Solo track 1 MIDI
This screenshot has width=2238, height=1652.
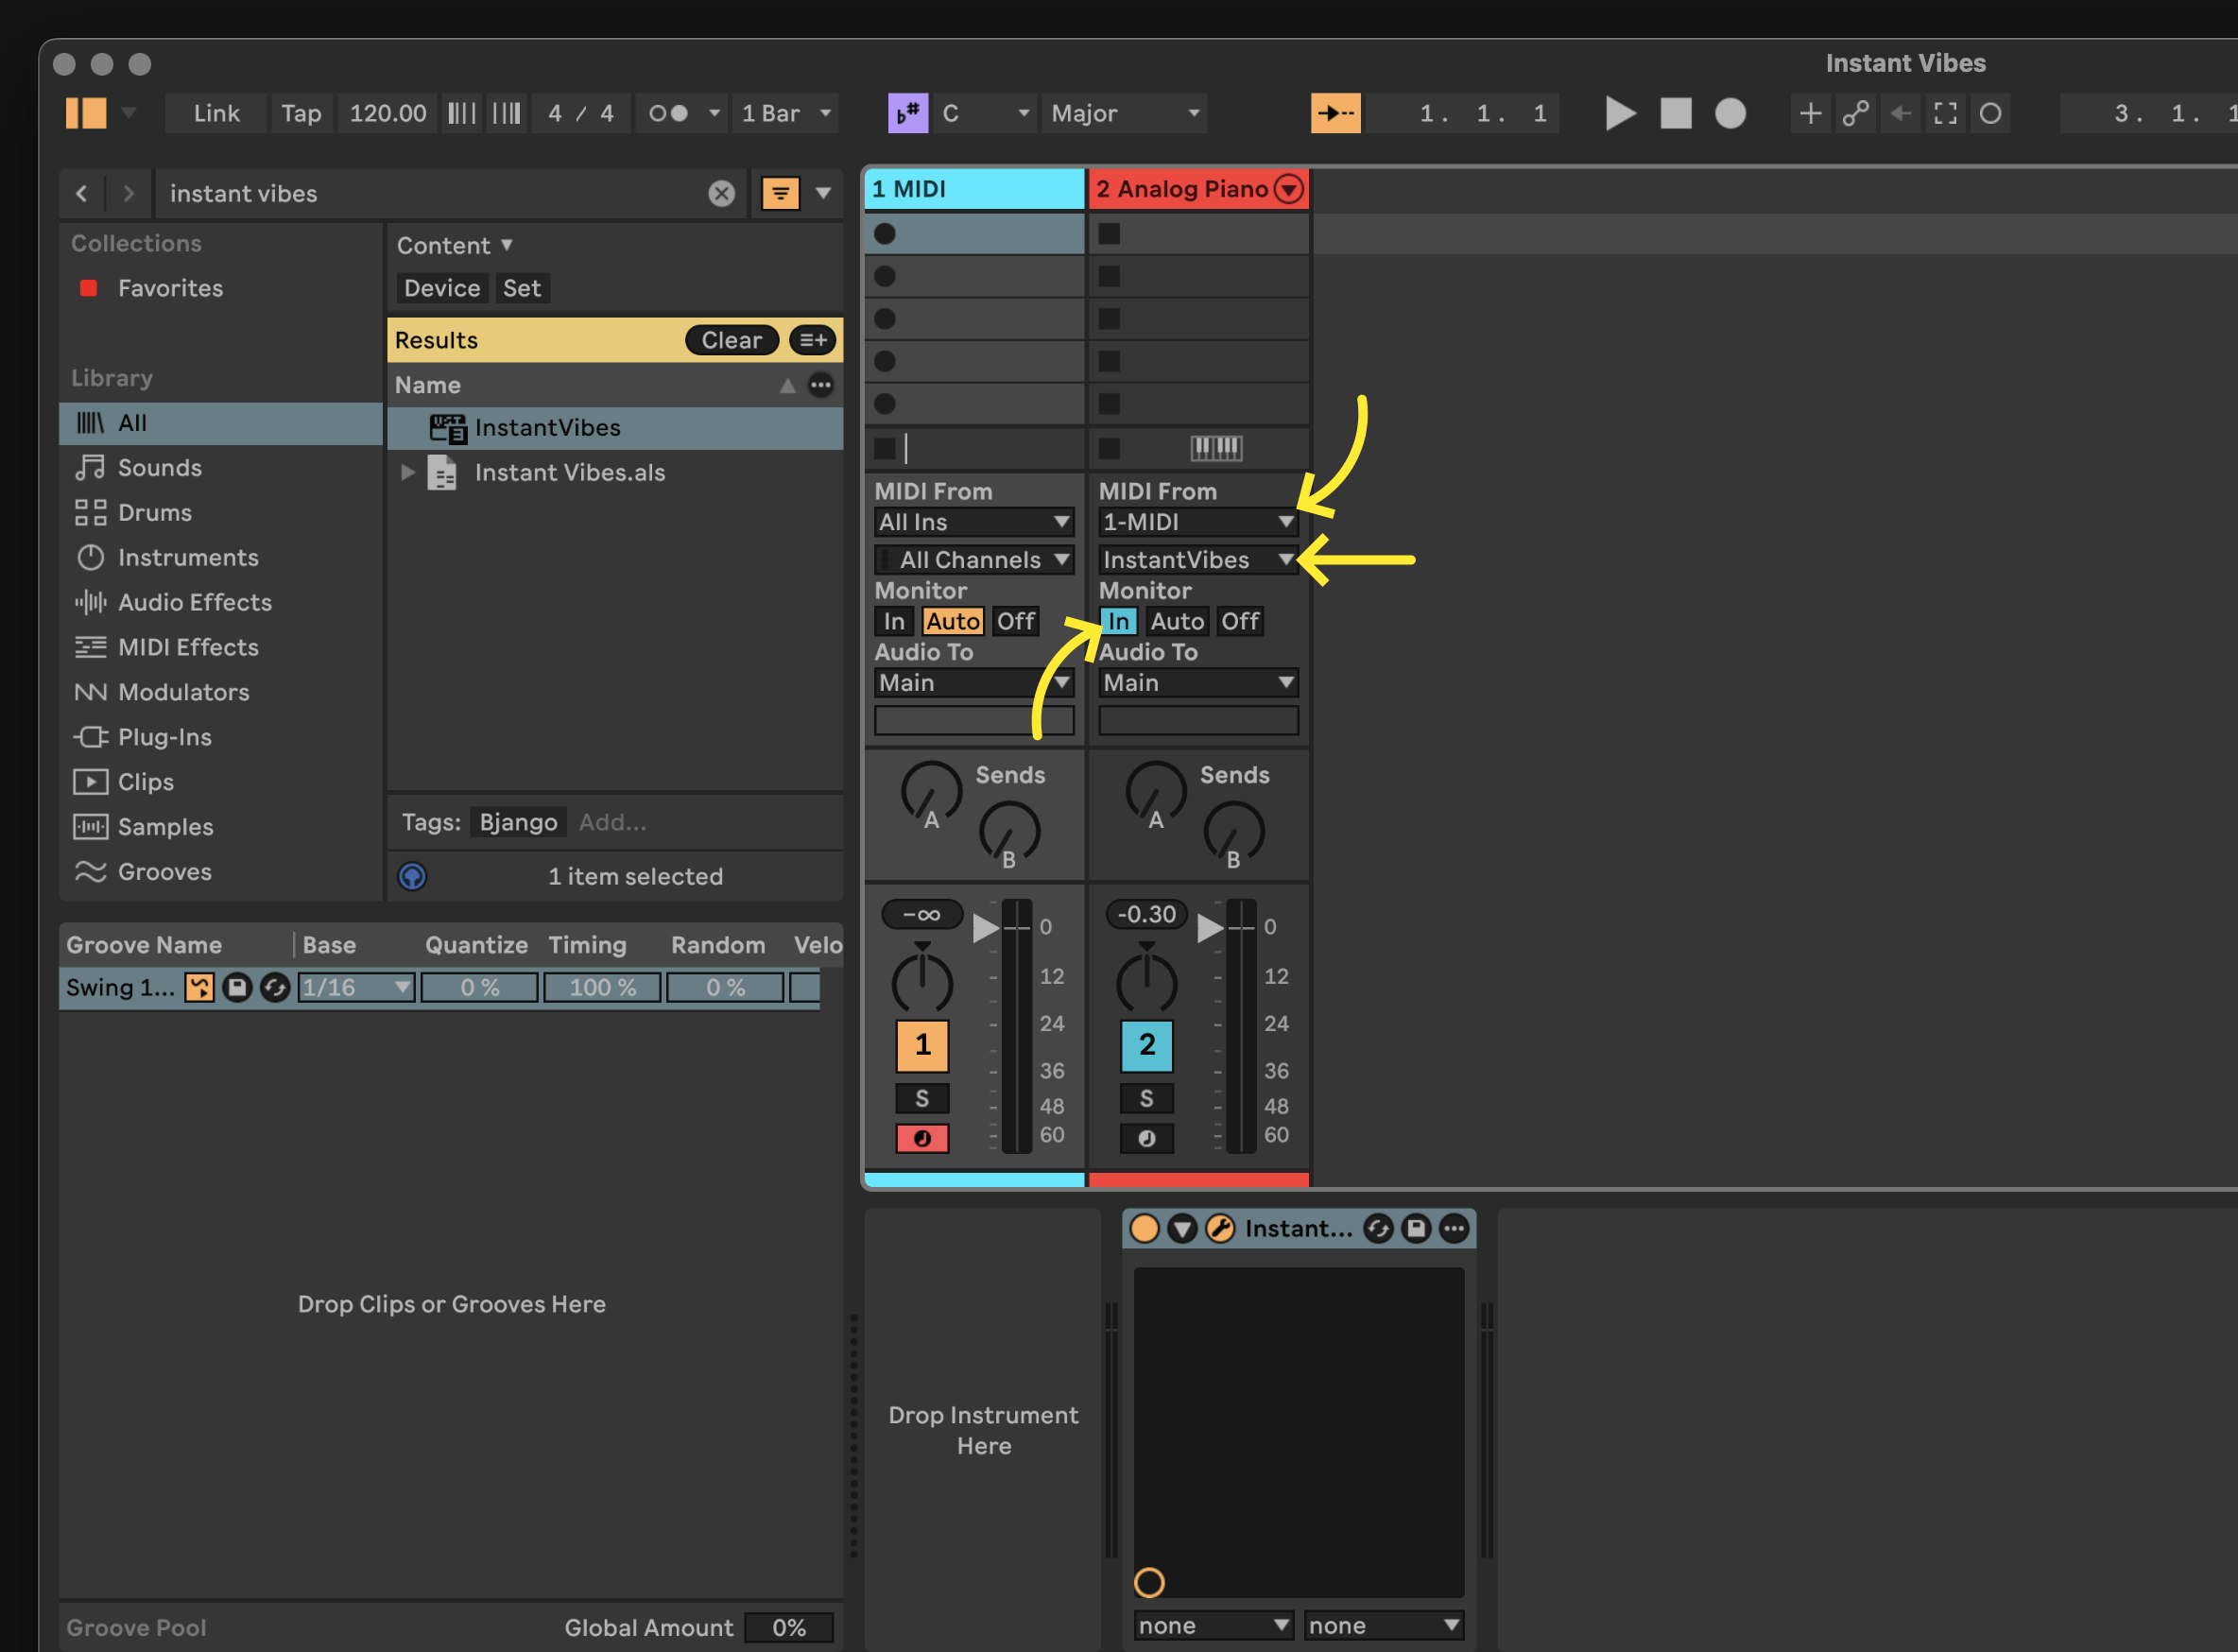(922, 1098)
